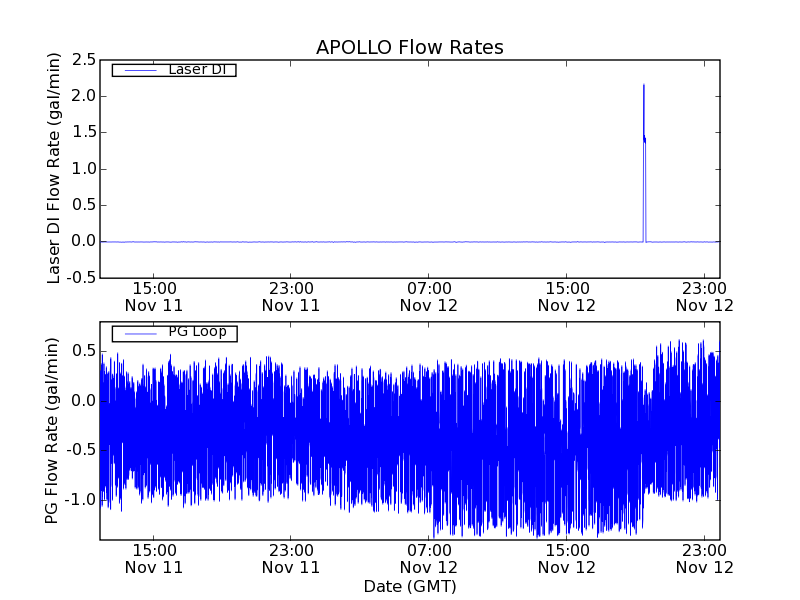Select the Laser DI legend label

[196, 69]
